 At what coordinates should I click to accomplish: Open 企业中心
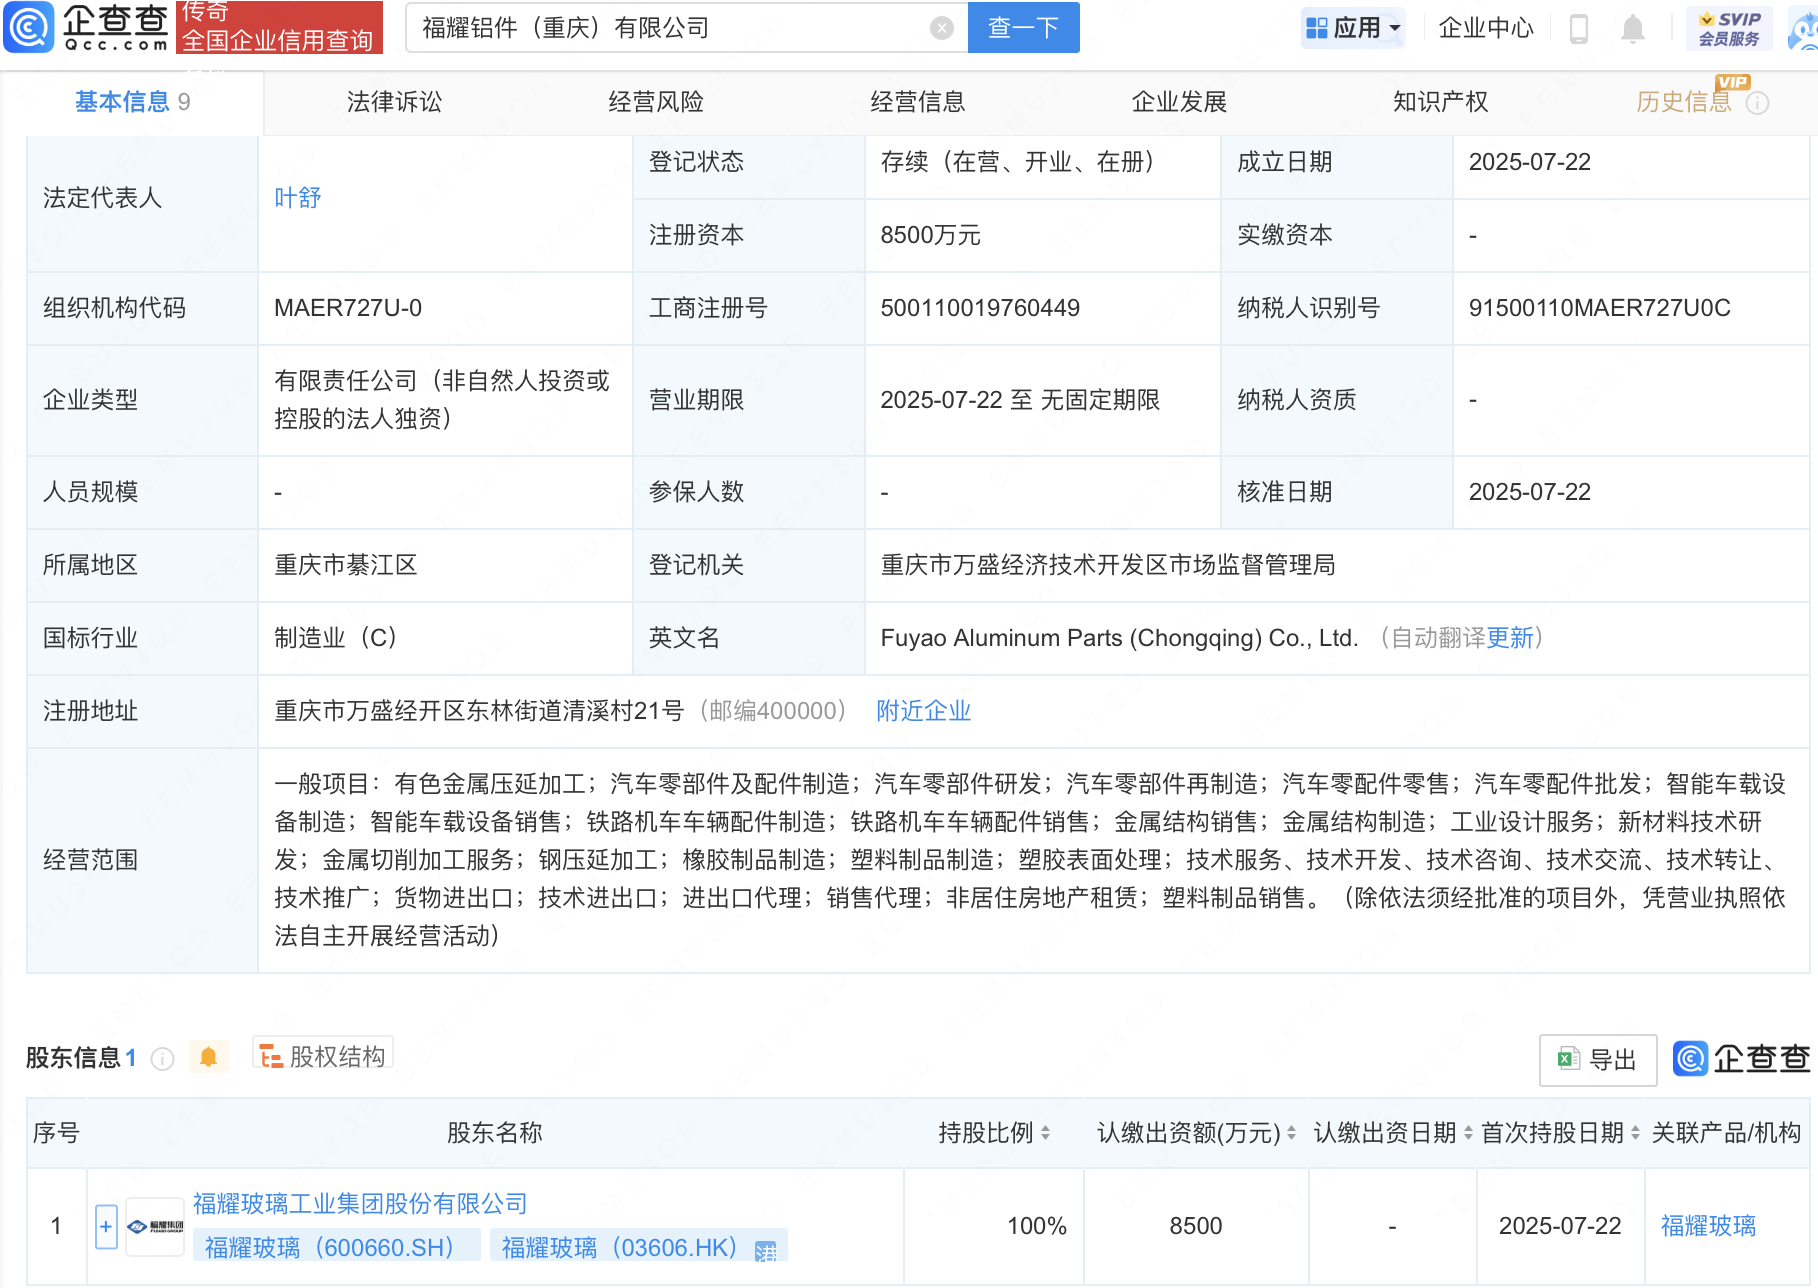(1485, 28)
